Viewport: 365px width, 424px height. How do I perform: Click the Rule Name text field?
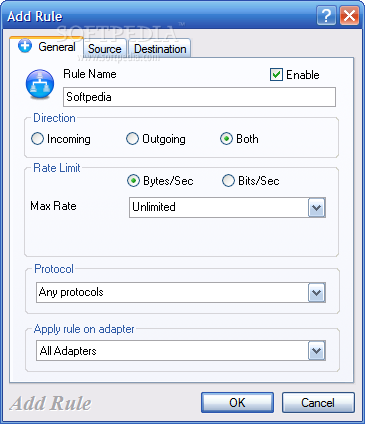coord(199,97)
